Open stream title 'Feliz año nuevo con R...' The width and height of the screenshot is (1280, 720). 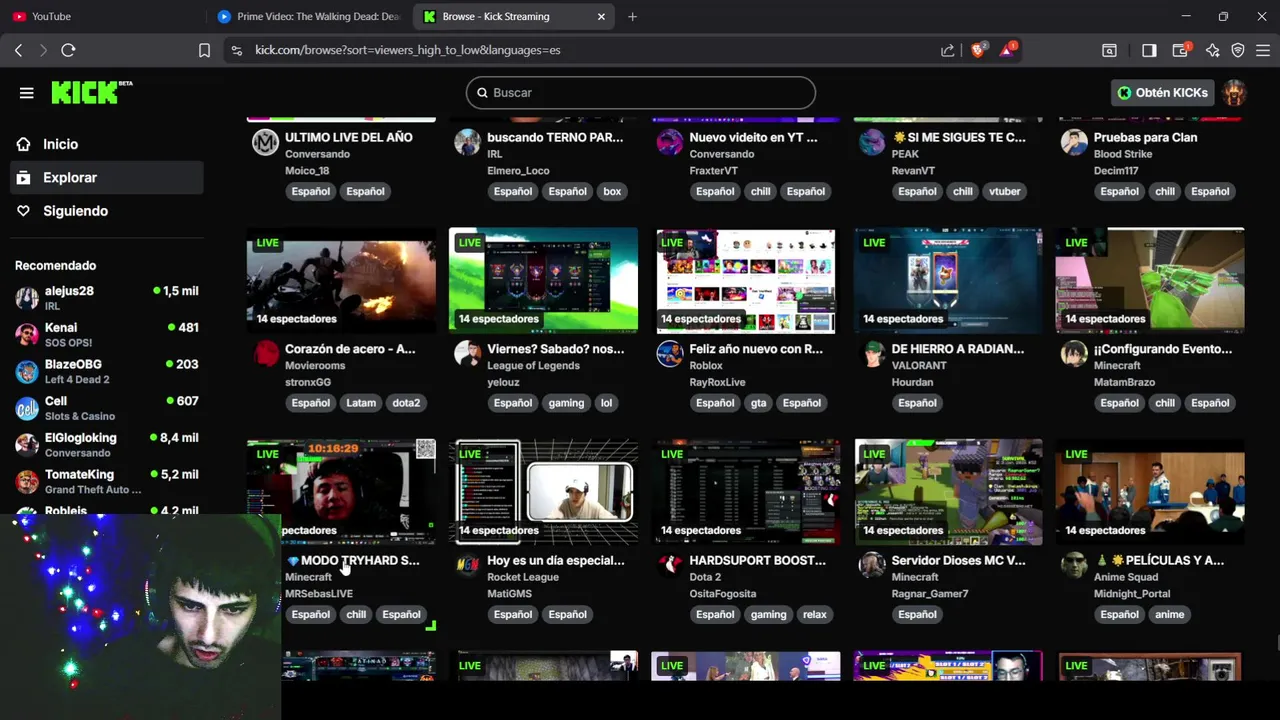(x=756, y=349)
